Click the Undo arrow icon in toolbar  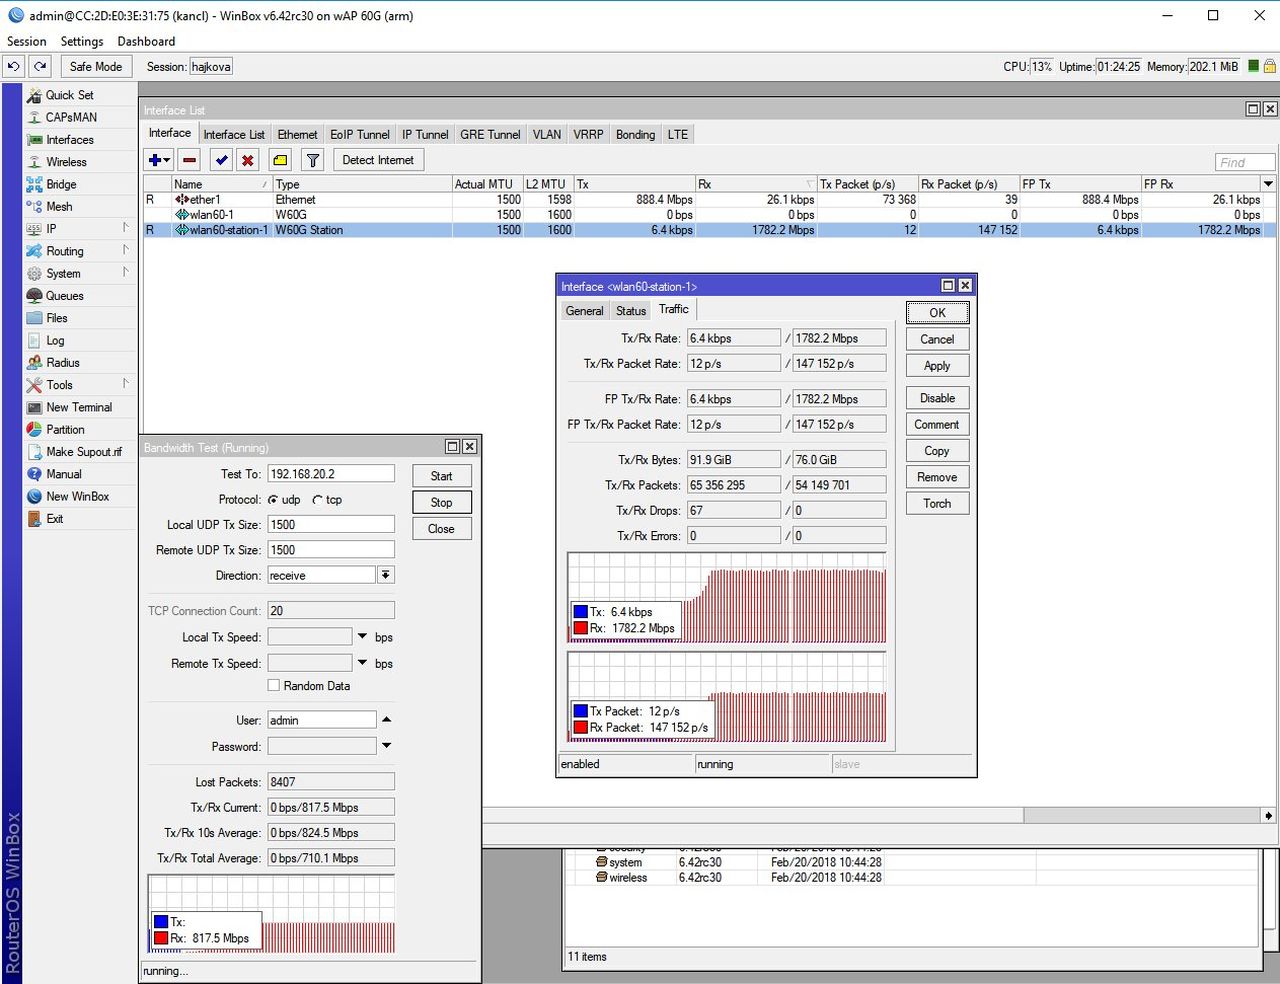13,66
